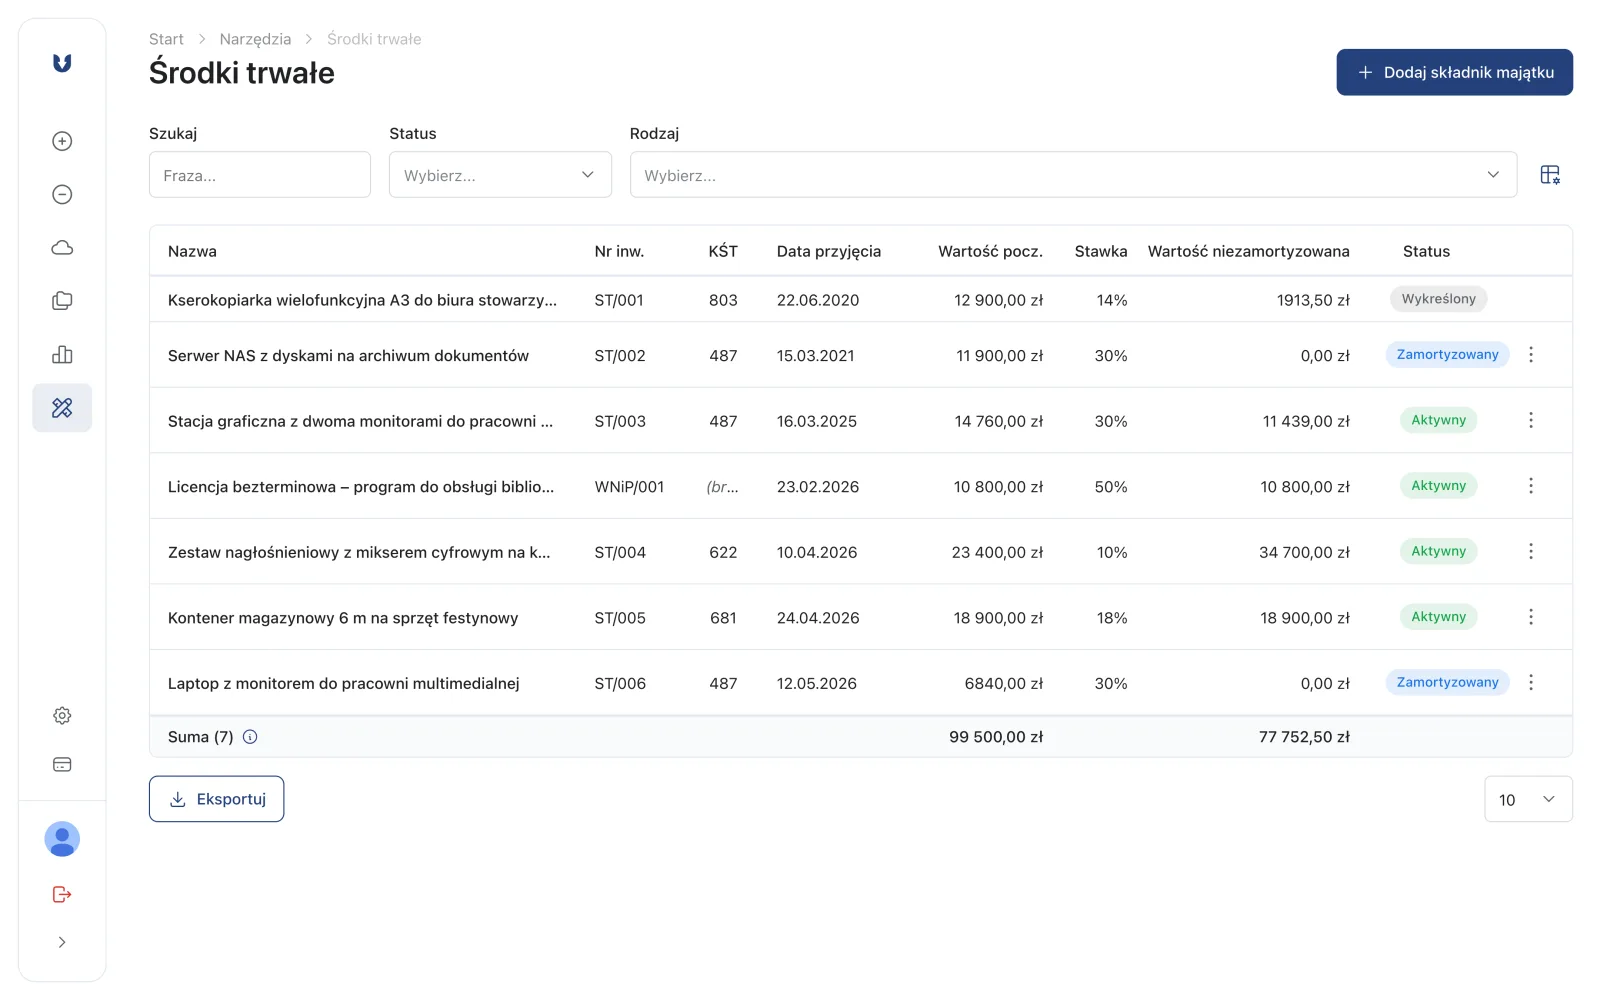Click inventory number WNiP/001
Screen dimensions: 1600x1000
629,487
